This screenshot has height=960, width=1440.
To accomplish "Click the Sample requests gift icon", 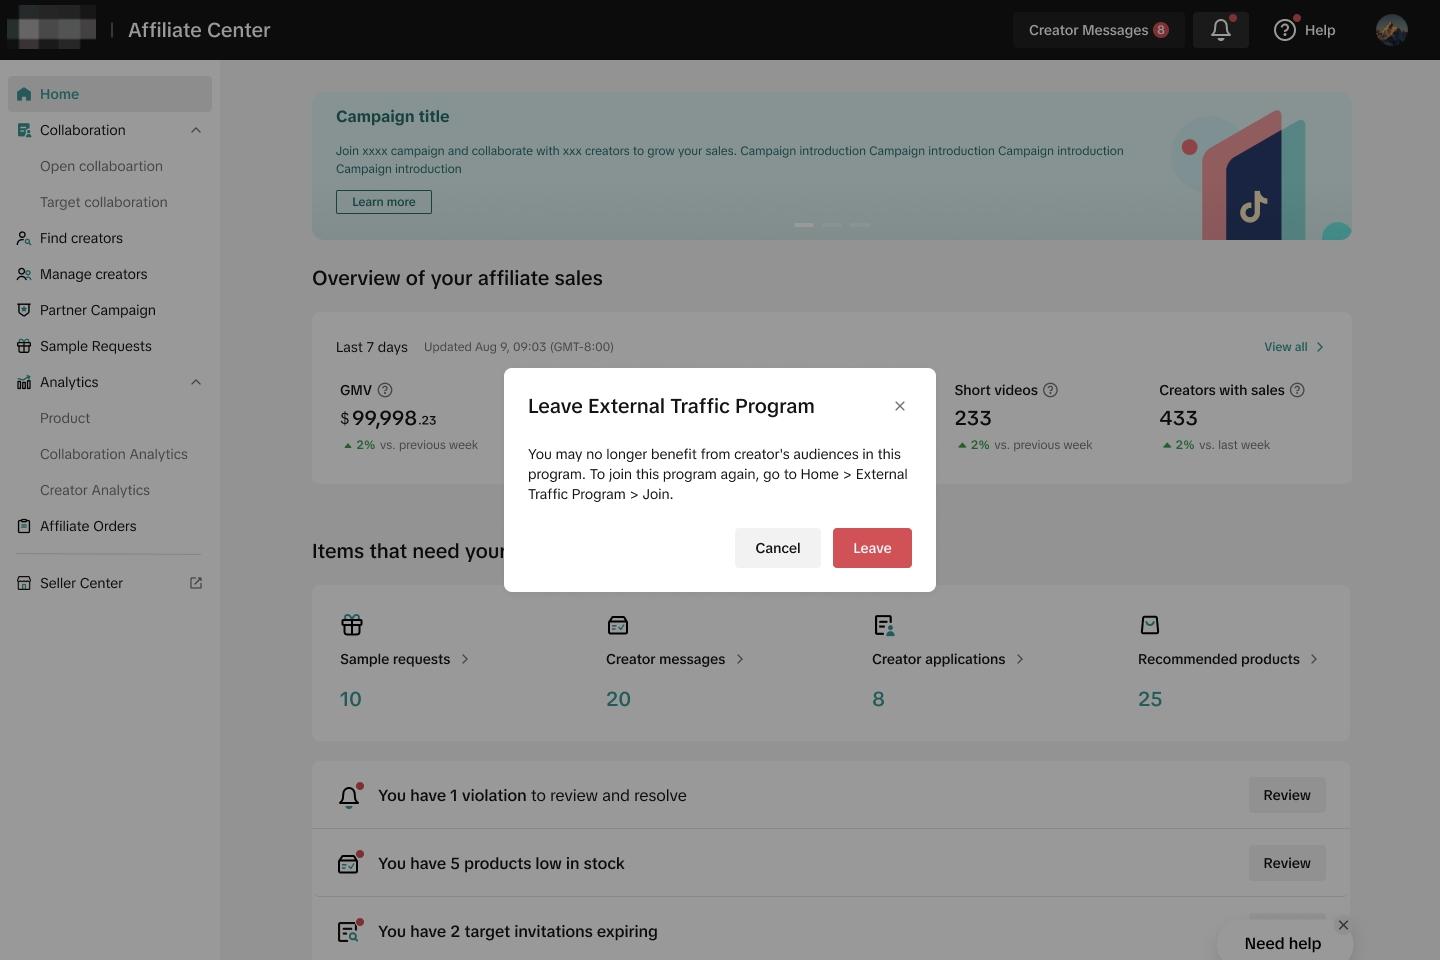I will 352,625.
